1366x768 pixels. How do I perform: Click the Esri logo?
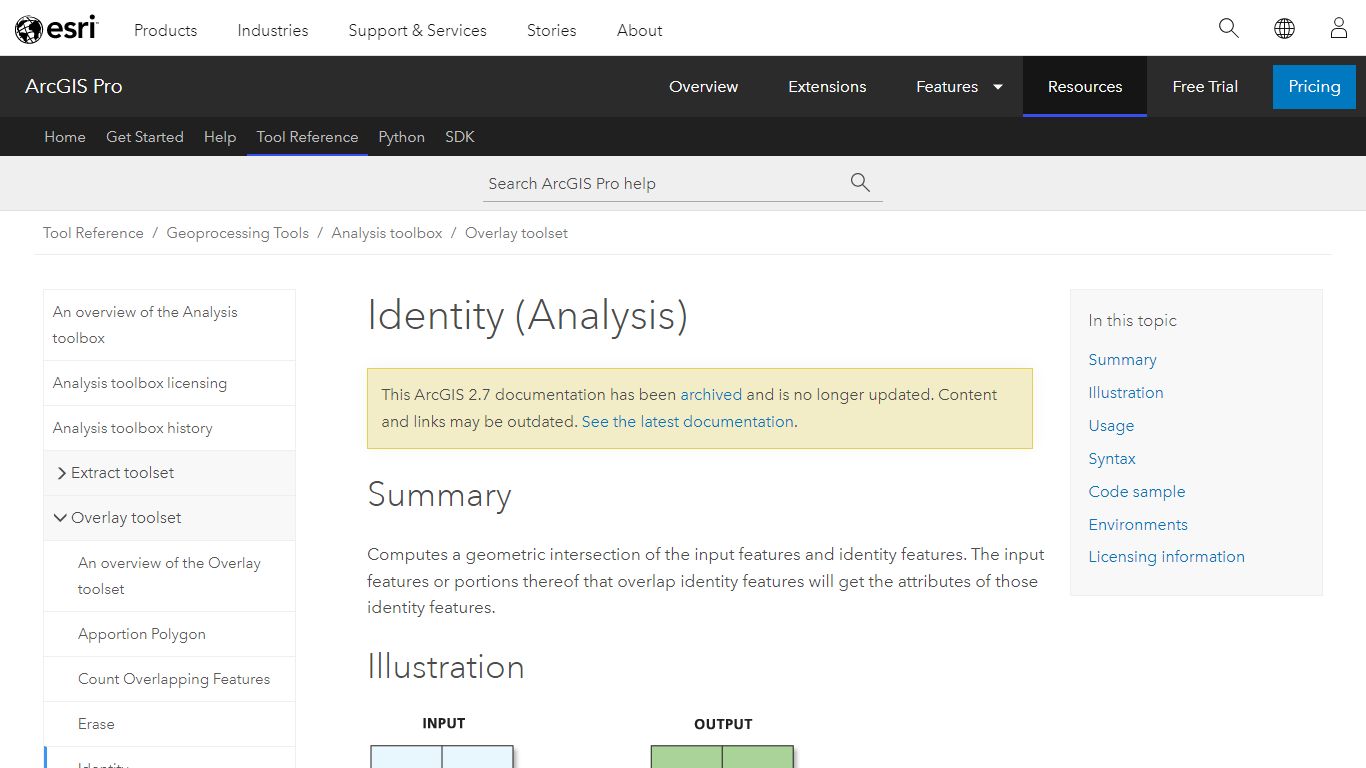[x=56, y=29]
